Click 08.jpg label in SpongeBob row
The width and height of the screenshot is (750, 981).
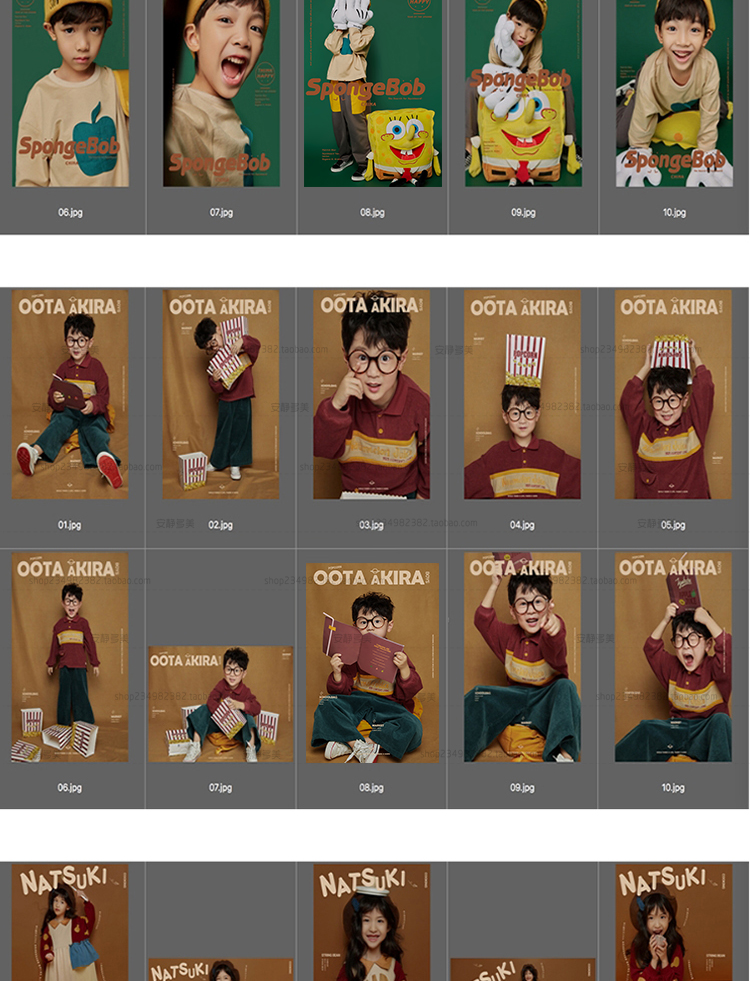(x=372, y=213)
